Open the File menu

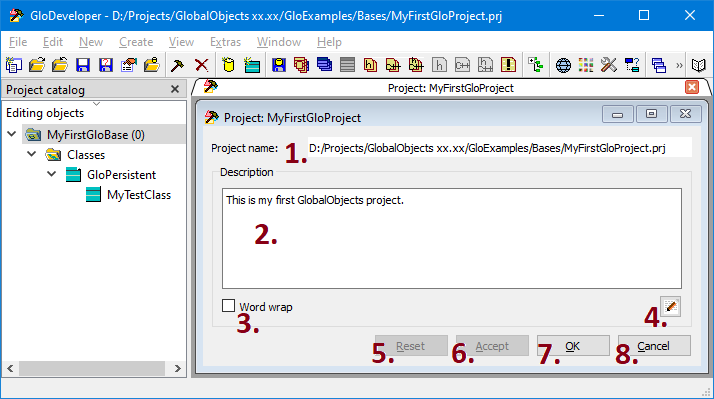point(18,42)
